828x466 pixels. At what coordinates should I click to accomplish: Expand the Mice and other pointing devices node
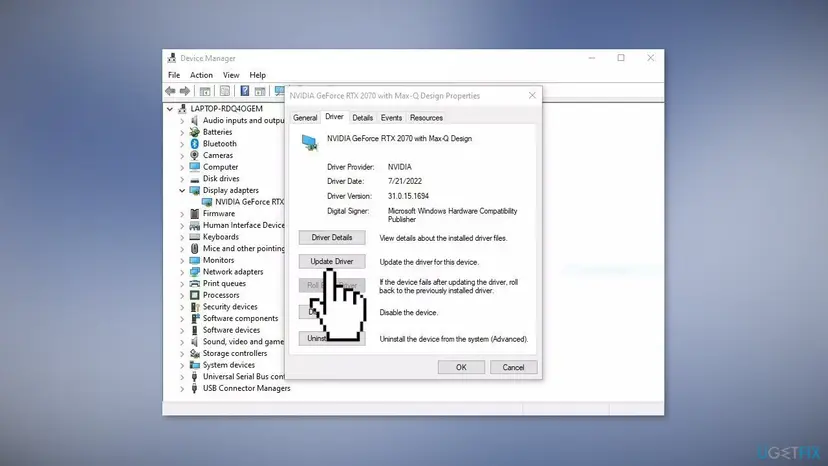point(182,248)
